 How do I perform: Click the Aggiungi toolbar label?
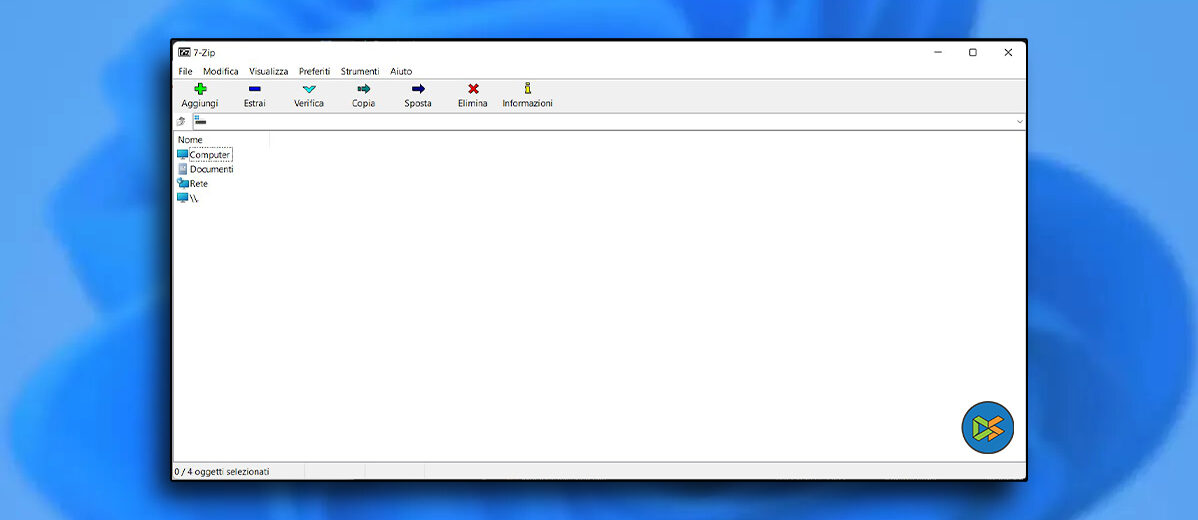click(x=199, y=103)
